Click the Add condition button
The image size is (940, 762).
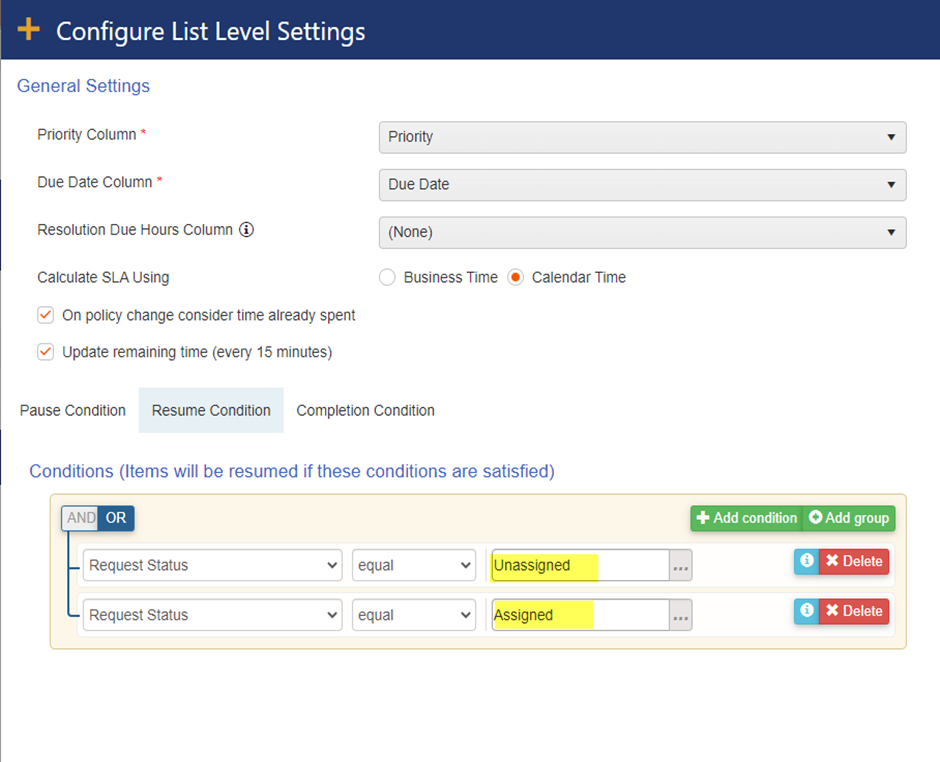pos(746,518)
